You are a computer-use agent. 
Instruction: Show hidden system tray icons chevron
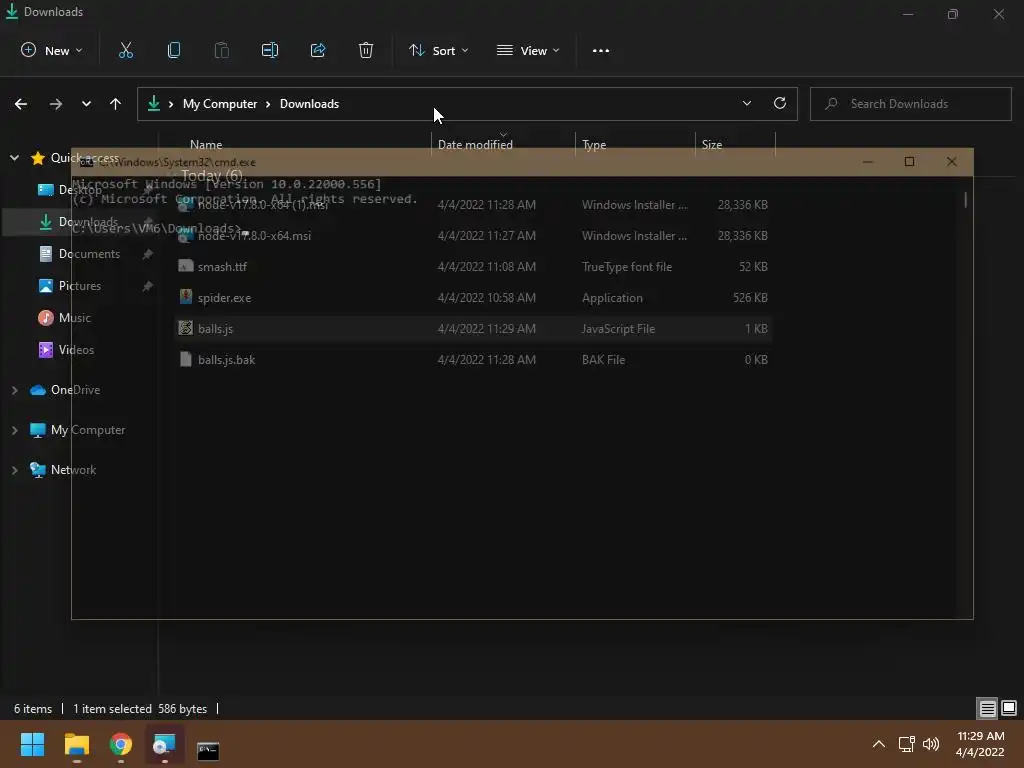(x=879, y=744)
